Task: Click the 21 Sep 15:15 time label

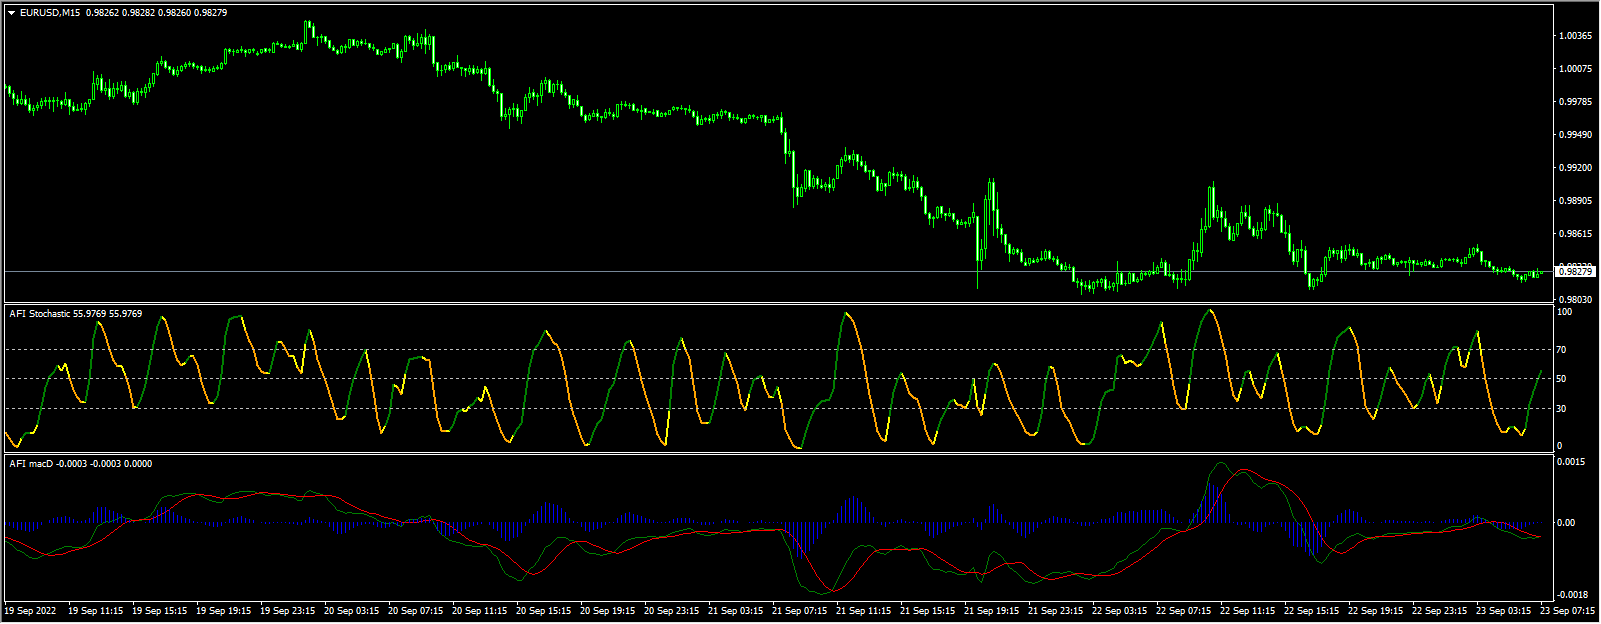Action: click(x=929, y=610)
